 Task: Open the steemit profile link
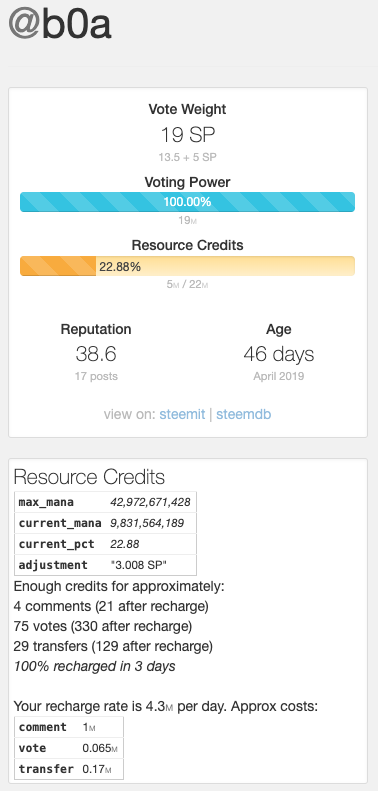pyautogui.click(x=182, y=415)
